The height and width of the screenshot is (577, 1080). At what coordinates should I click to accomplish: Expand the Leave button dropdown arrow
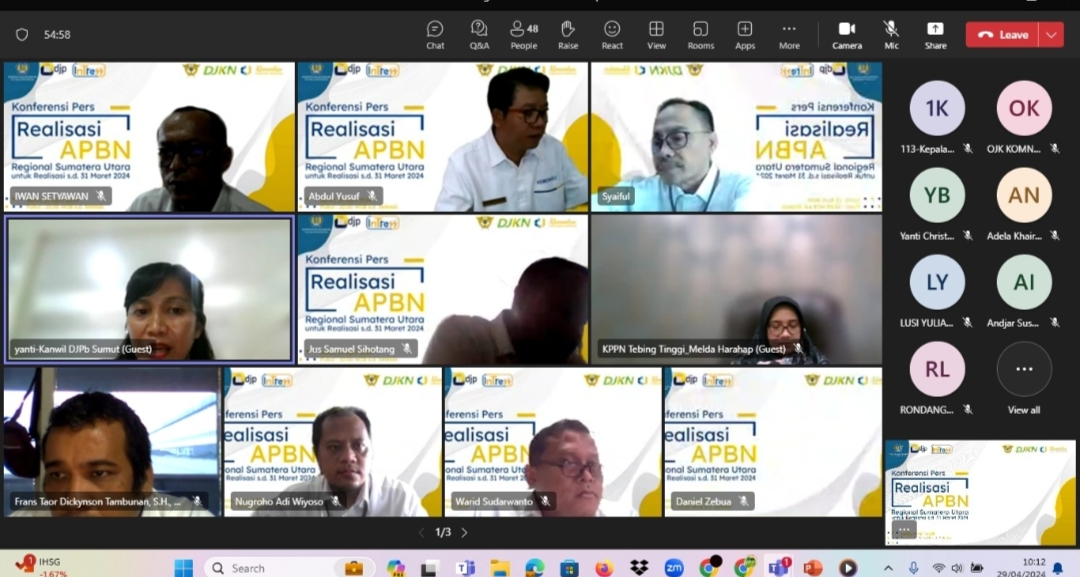1051,34
